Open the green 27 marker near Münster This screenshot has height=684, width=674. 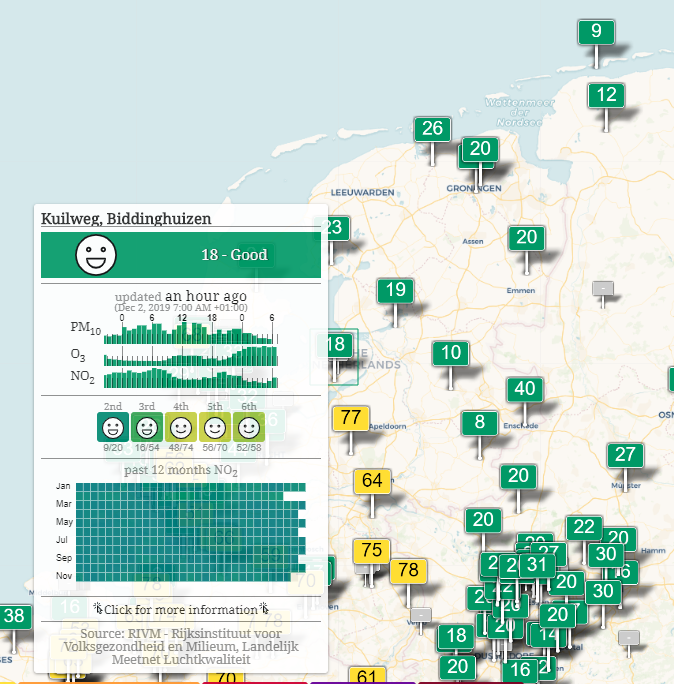tap(625, 455)
